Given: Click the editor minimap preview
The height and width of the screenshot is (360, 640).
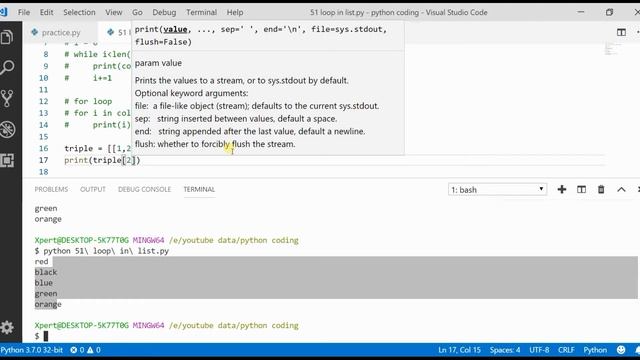Looking at the screenshot, I should (x=611, y=49).
